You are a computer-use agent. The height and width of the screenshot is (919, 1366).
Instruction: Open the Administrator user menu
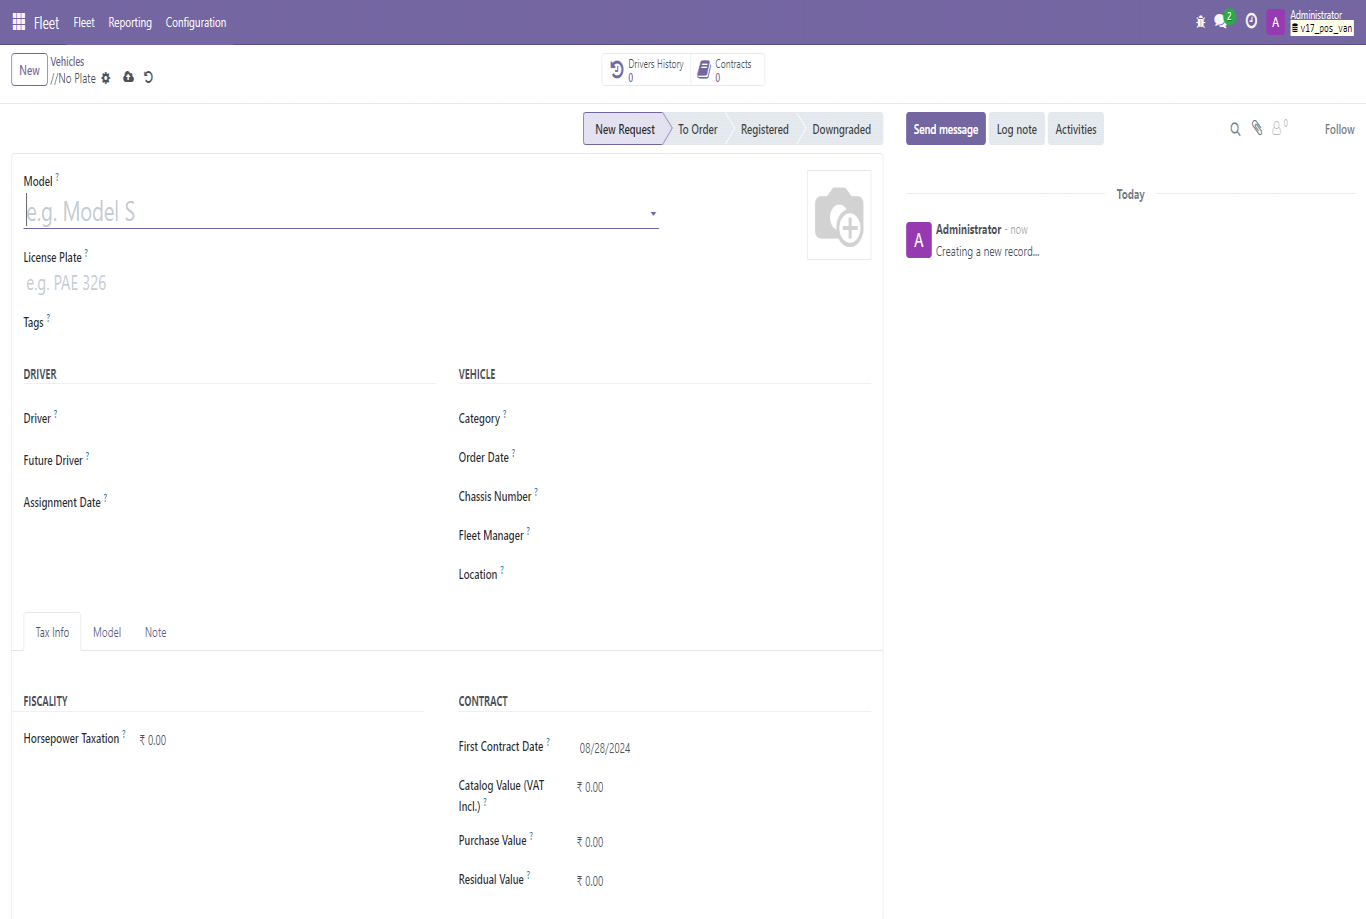tap(1310, 22)
